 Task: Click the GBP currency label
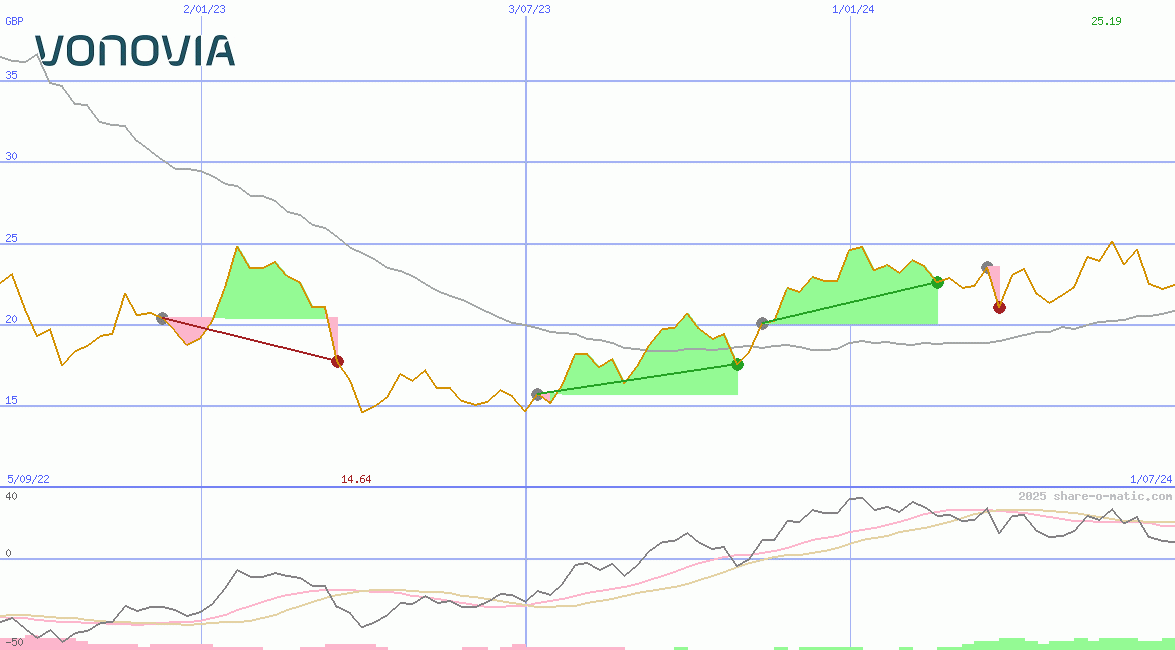[14, 21]
